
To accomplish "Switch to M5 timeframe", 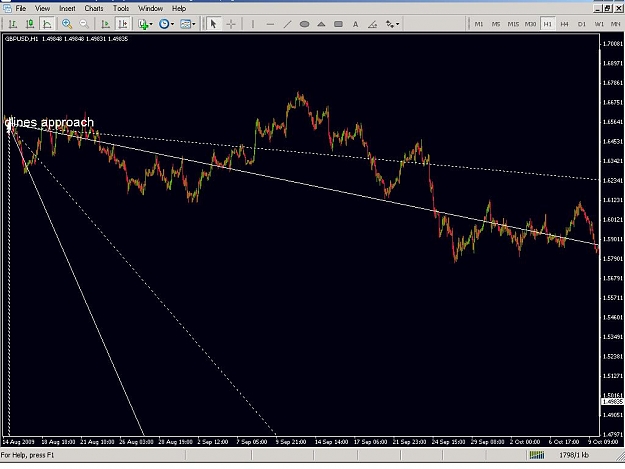I will 496,24.
